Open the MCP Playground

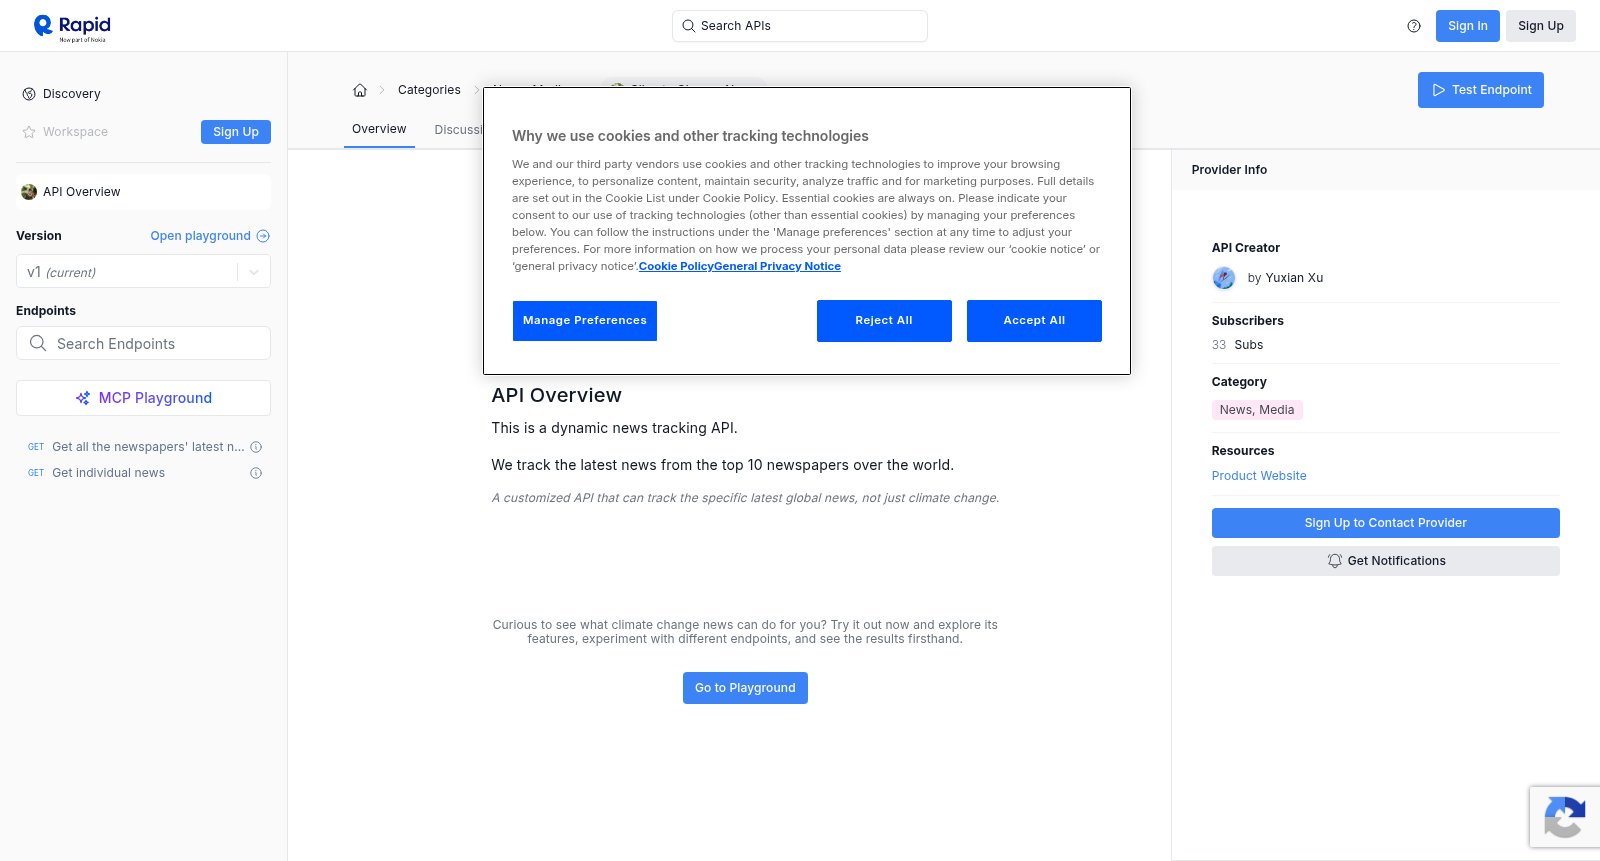coord(143,398)
